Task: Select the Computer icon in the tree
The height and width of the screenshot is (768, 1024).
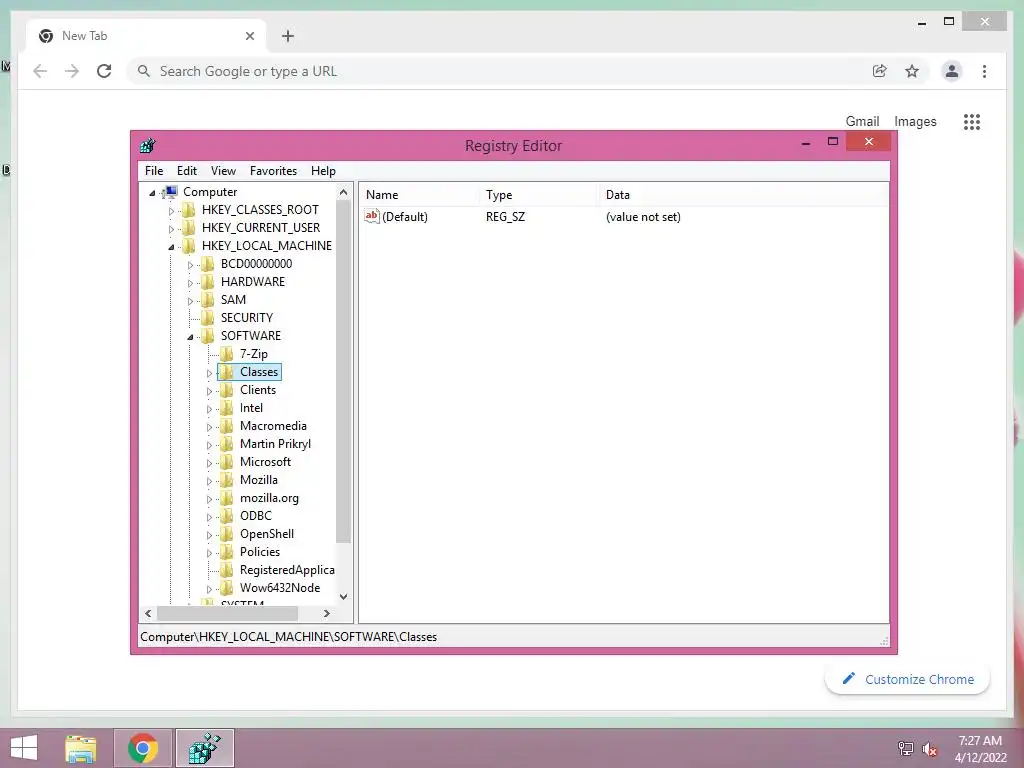Action: 171,192
